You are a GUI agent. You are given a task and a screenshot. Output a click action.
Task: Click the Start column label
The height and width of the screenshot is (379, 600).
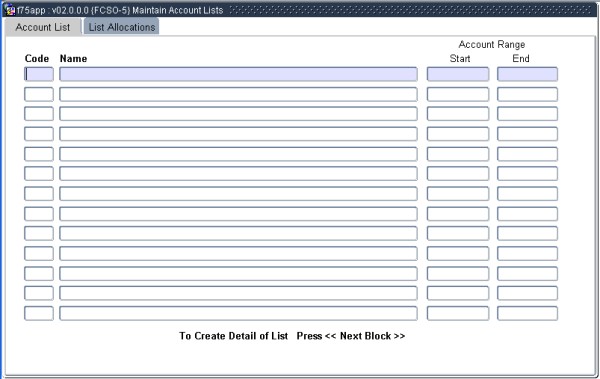point(460,59)
